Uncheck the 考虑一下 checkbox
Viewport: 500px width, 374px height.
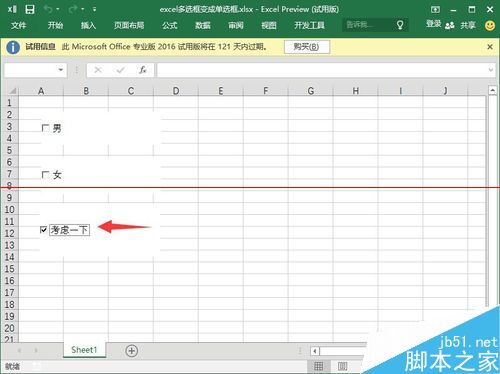click(43, 230)
